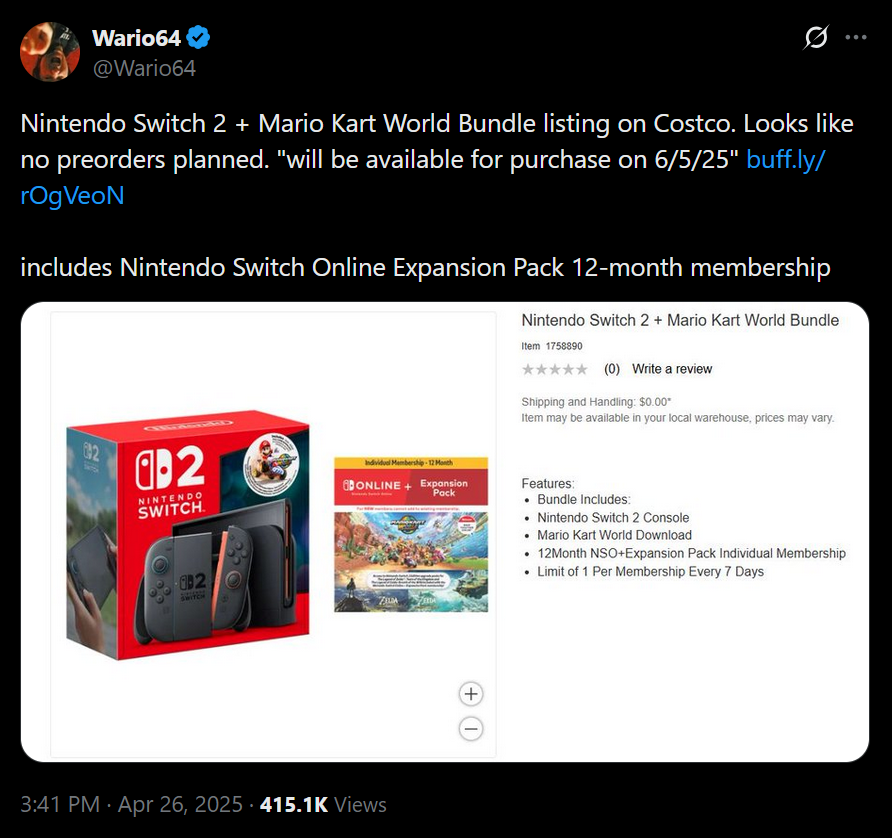The height and width of the screenshot is (838, 892).
Task: Open the @Wario64 handle link
Action: coord(144,68)
